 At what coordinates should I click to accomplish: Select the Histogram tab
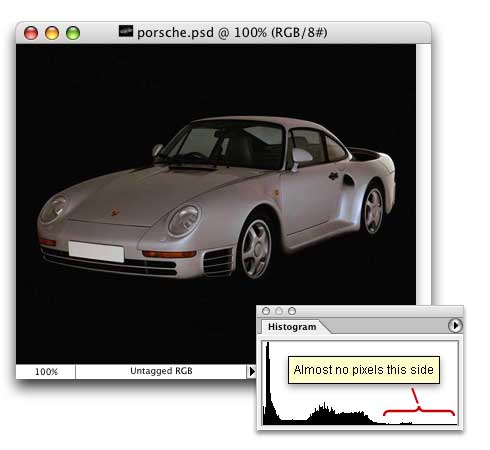[x=292, y=327]
